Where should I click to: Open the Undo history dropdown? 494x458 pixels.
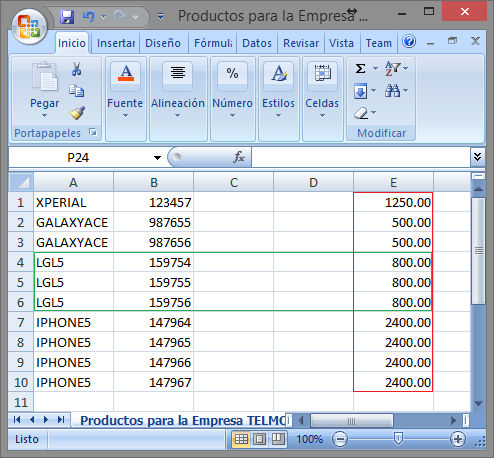(103, 17)
